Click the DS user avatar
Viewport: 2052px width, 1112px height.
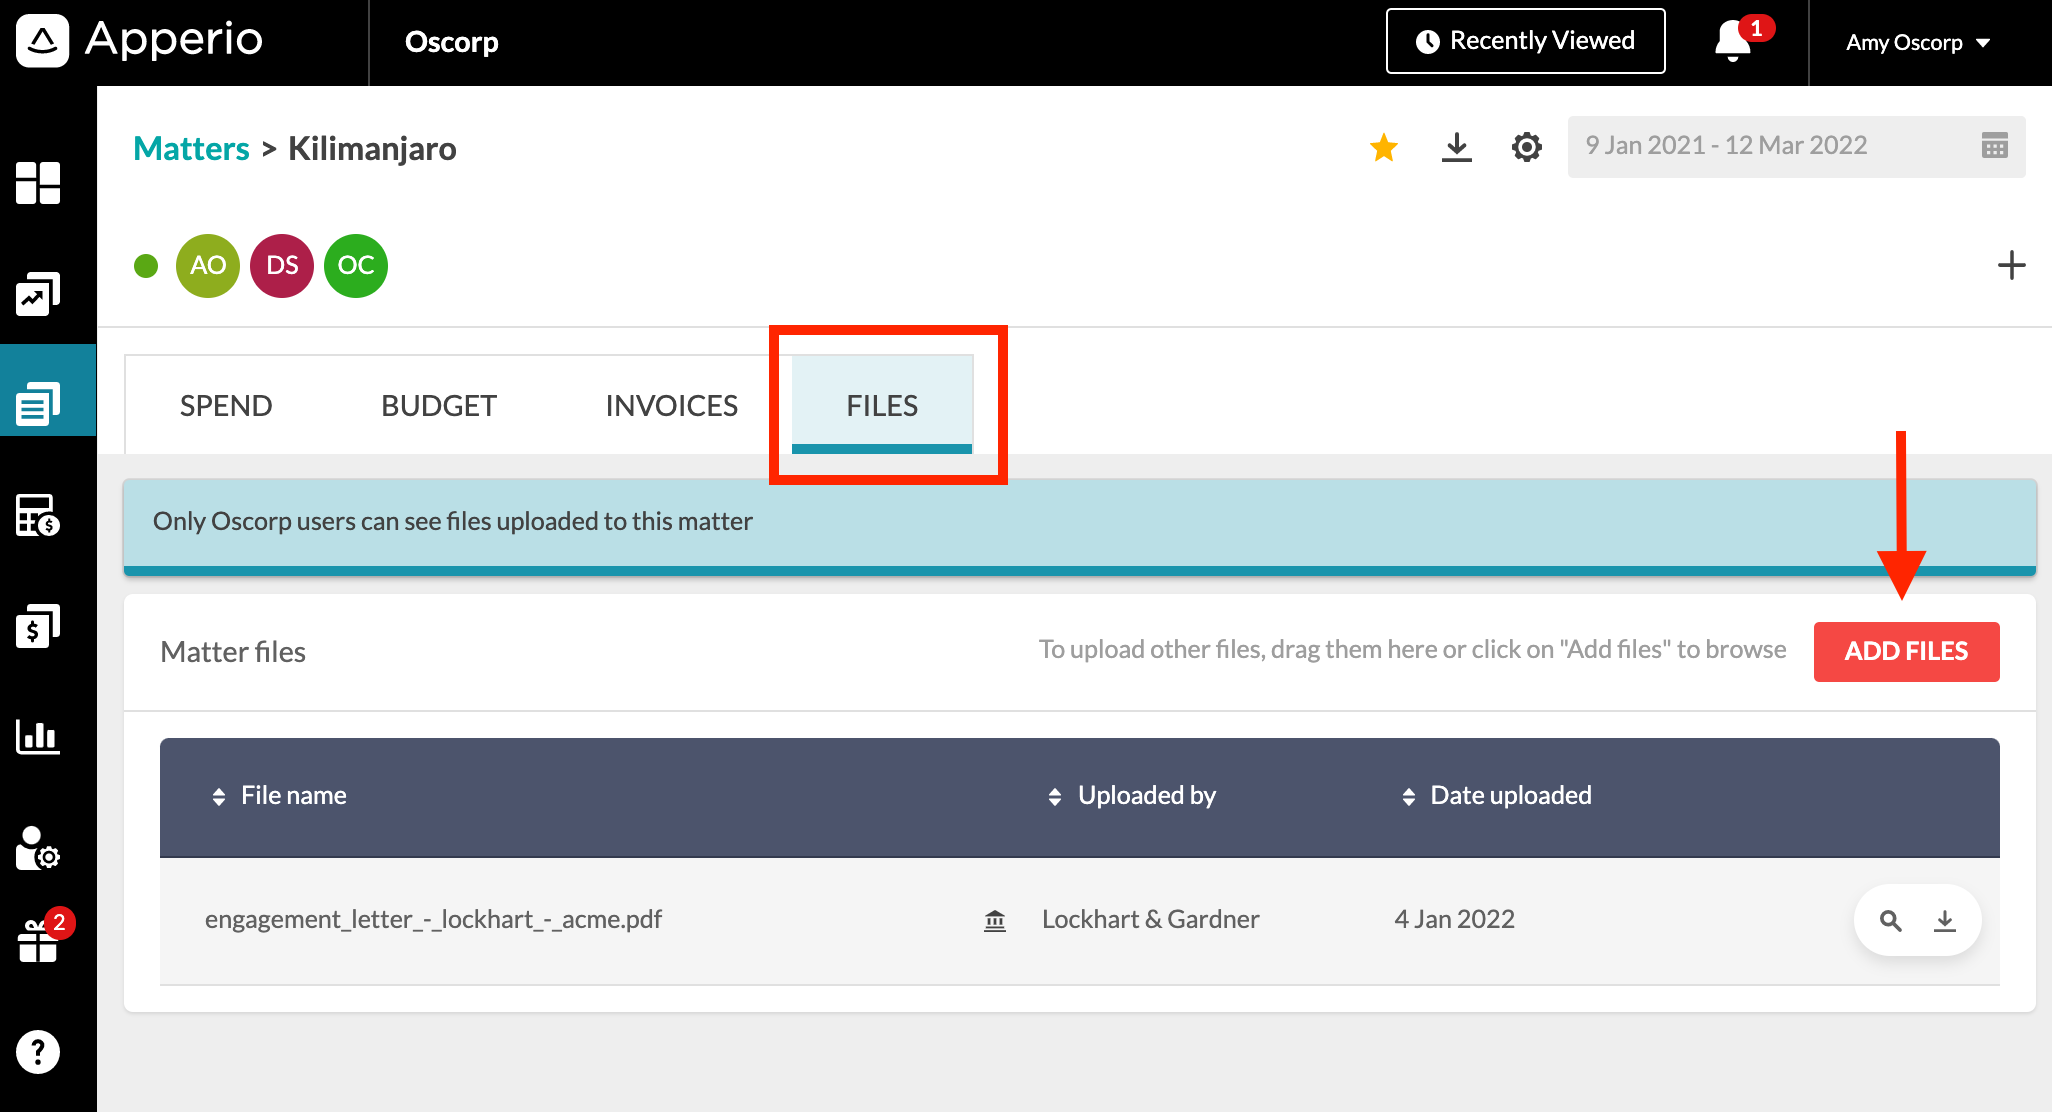282,266
